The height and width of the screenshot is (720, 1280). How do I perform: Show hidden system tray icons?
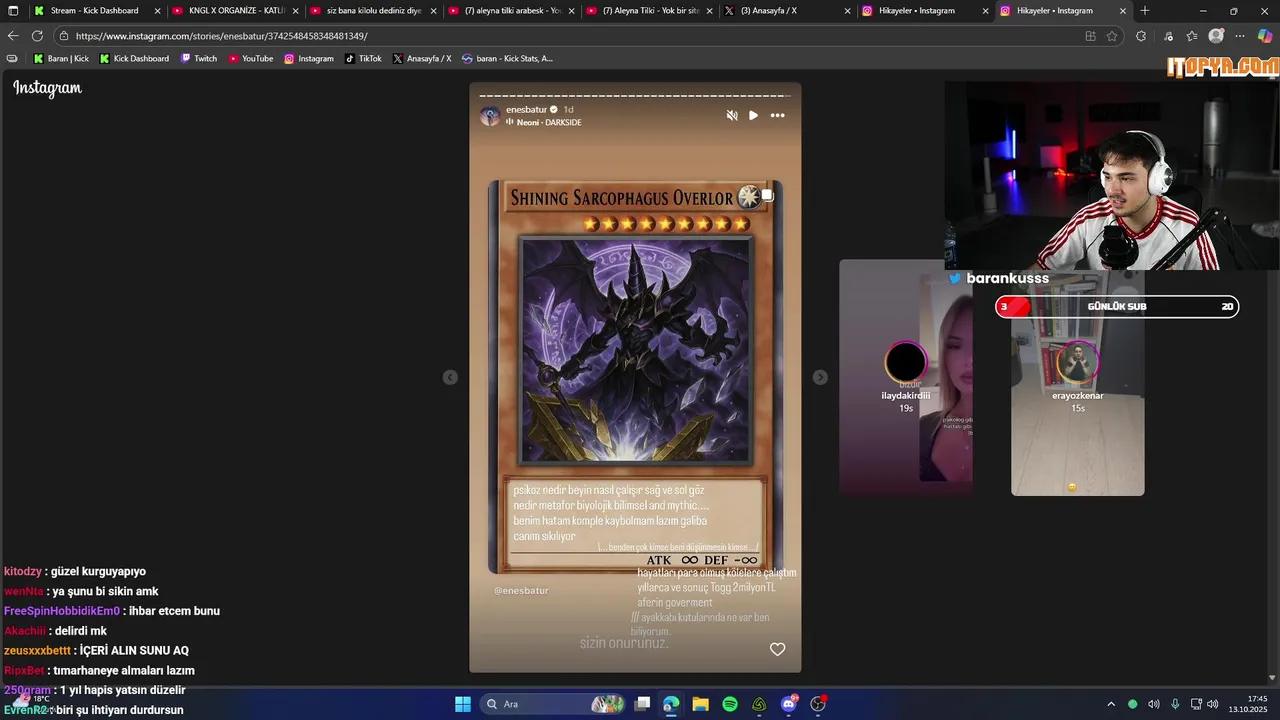click(1110, 704)
